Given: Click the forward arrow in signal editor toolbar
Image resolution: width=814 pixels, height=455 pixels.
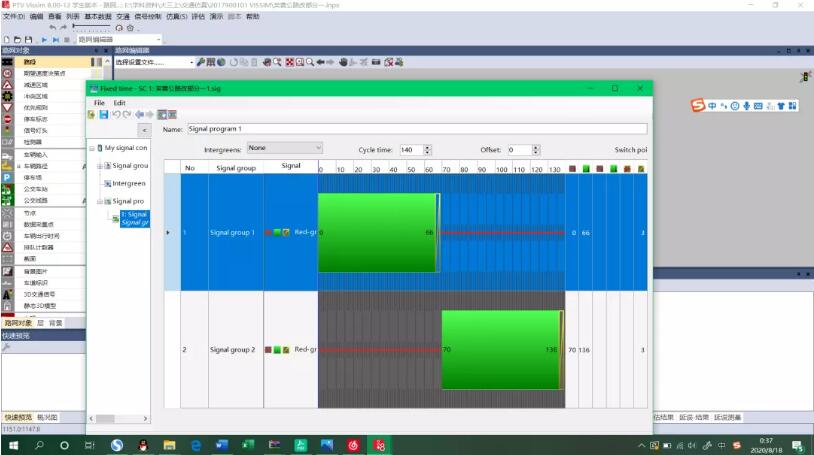Looking at the screenshot, I should click(x=150, y=115).
